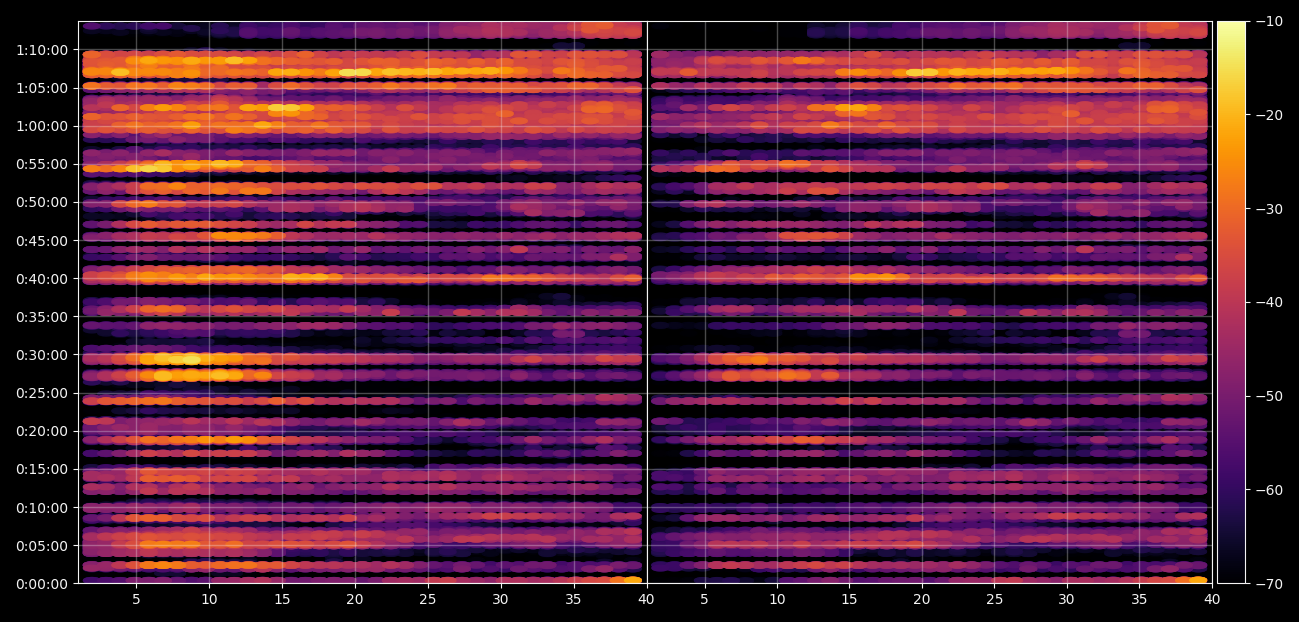
Task: Pick the −60 colorbar tick
Action: tap(1270, 490)
